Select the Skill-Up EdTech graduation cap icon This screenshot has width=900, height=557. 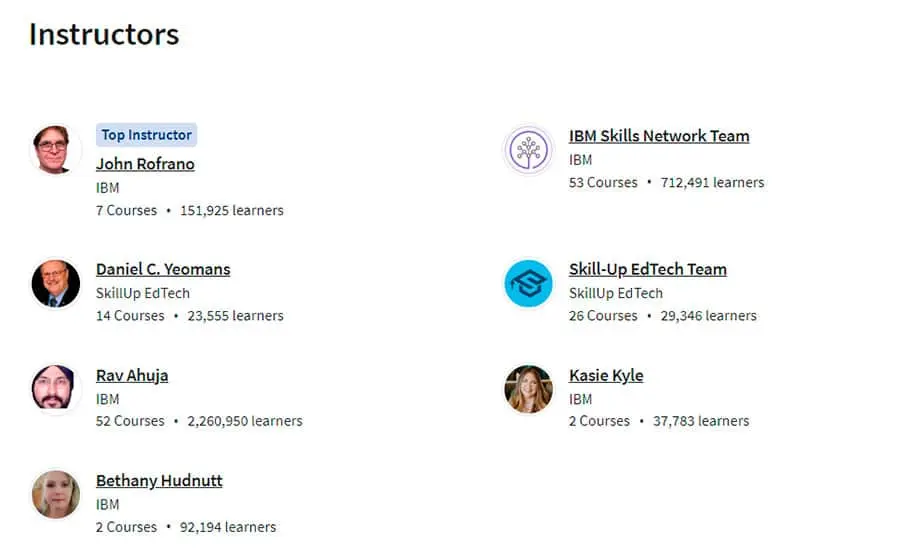coord(528,283)
